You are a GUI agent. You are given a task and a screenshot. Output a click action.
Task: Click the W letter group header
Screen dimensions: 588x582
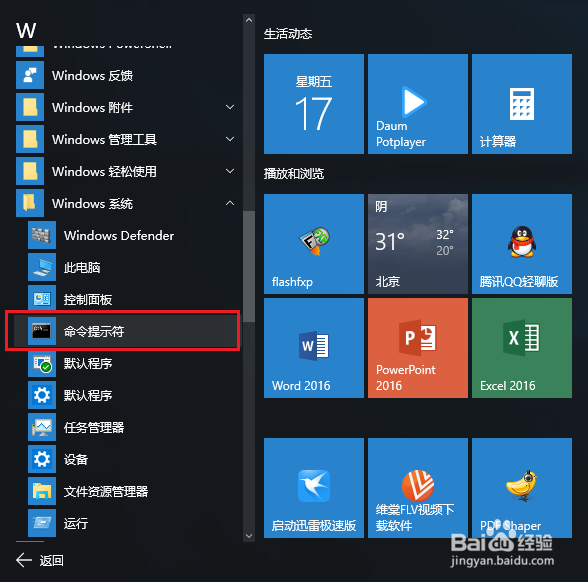point(26,30)
